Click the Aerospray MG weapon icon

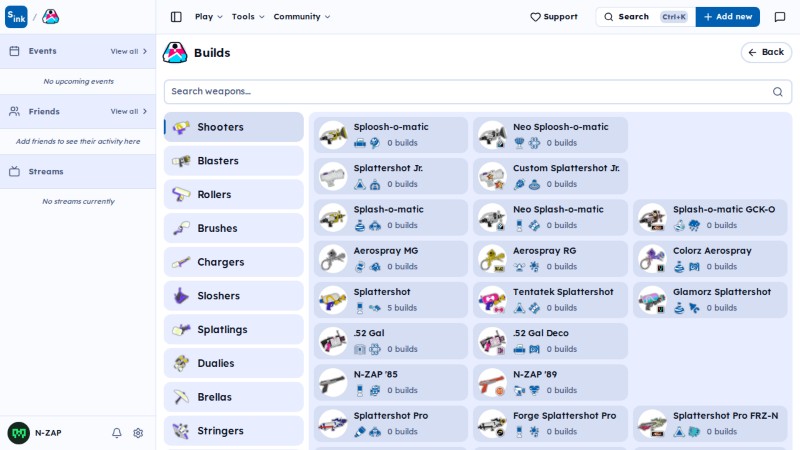point(333,259)
